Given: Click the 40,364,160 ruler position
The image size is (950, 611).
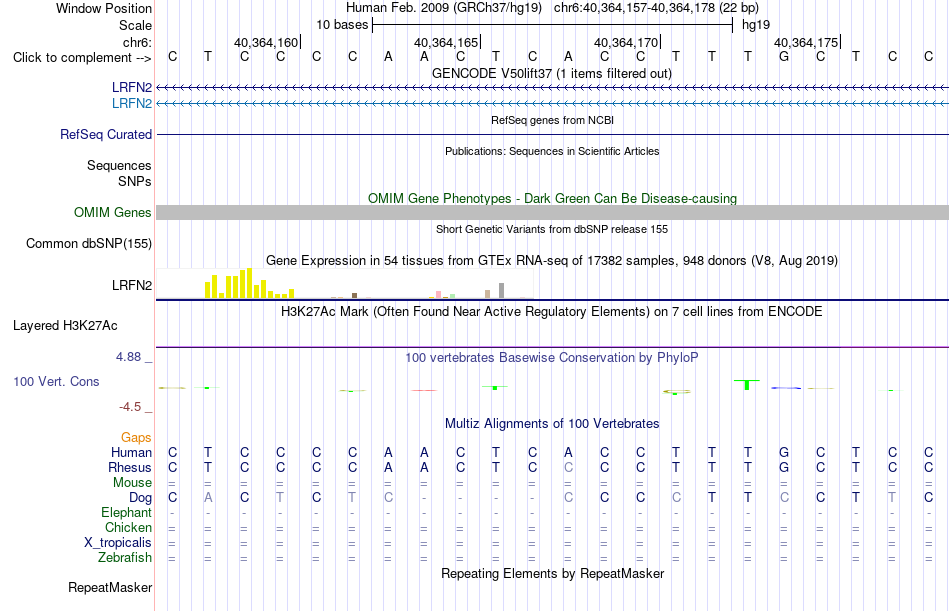Looking at the screenshot, I should click(267, 42).
